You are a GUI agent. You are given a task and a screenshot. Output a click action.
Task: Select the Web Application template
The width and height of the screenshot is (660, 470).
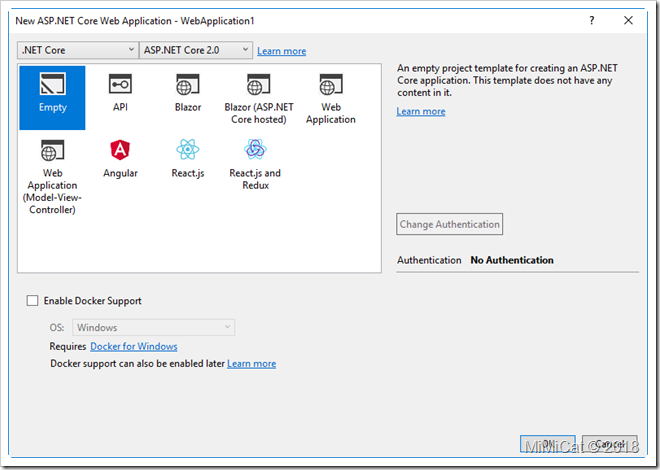pyautogui.click(x=331, y=98)
